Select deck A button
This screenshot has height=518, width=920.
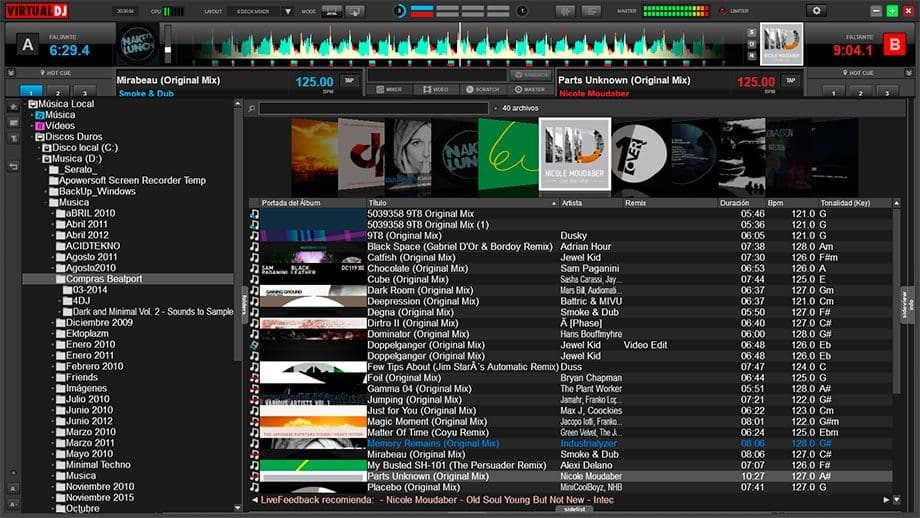[x=28, y=45]
